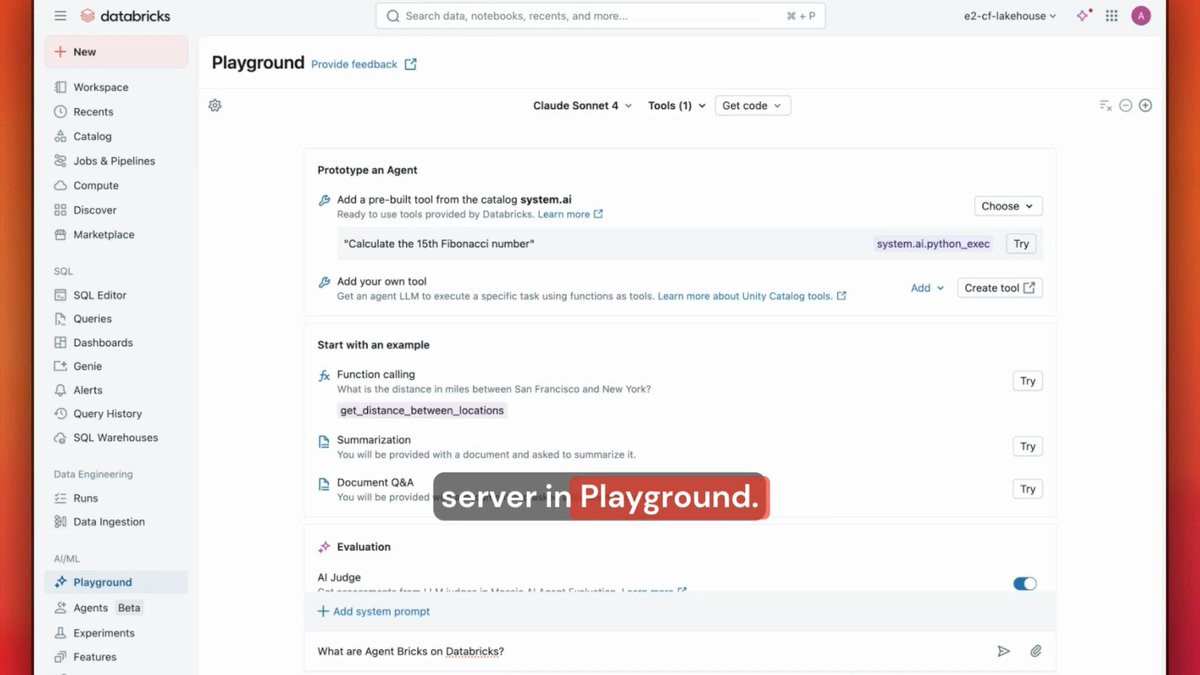Click the New button
The height and width of the screenshot is (675, 1200).
pos(116,52)
